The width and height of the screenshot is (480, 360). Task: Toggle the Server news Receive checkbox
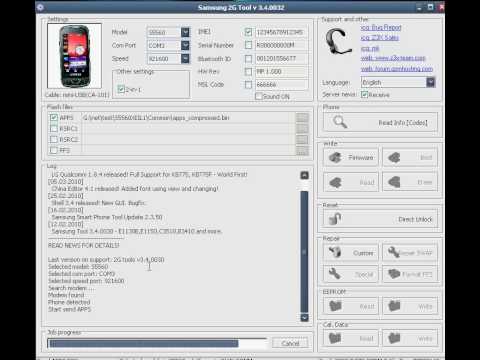[x=364, y=95]
